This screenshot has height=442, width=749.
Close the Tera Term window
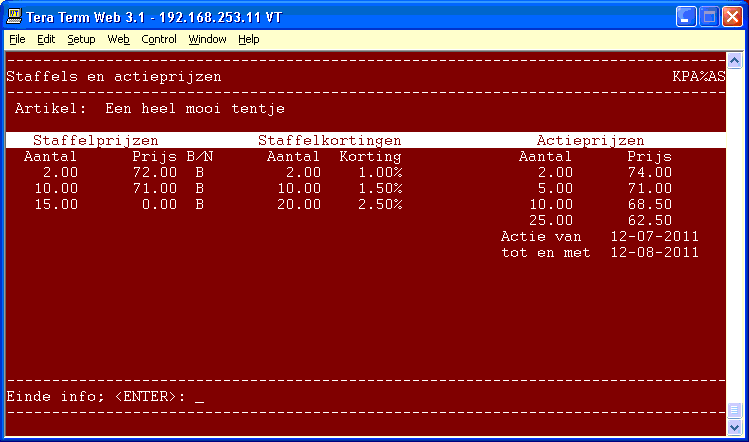pos(732,16)
